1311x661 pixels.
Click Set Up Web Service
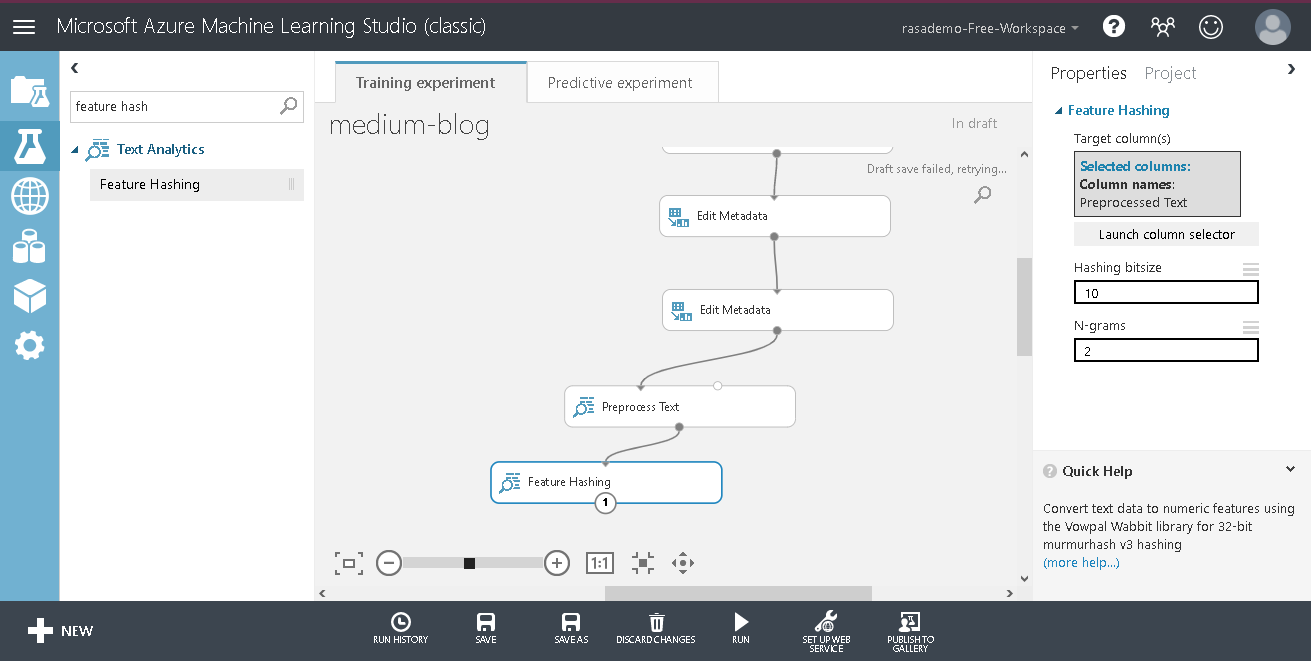coord(826,631)
